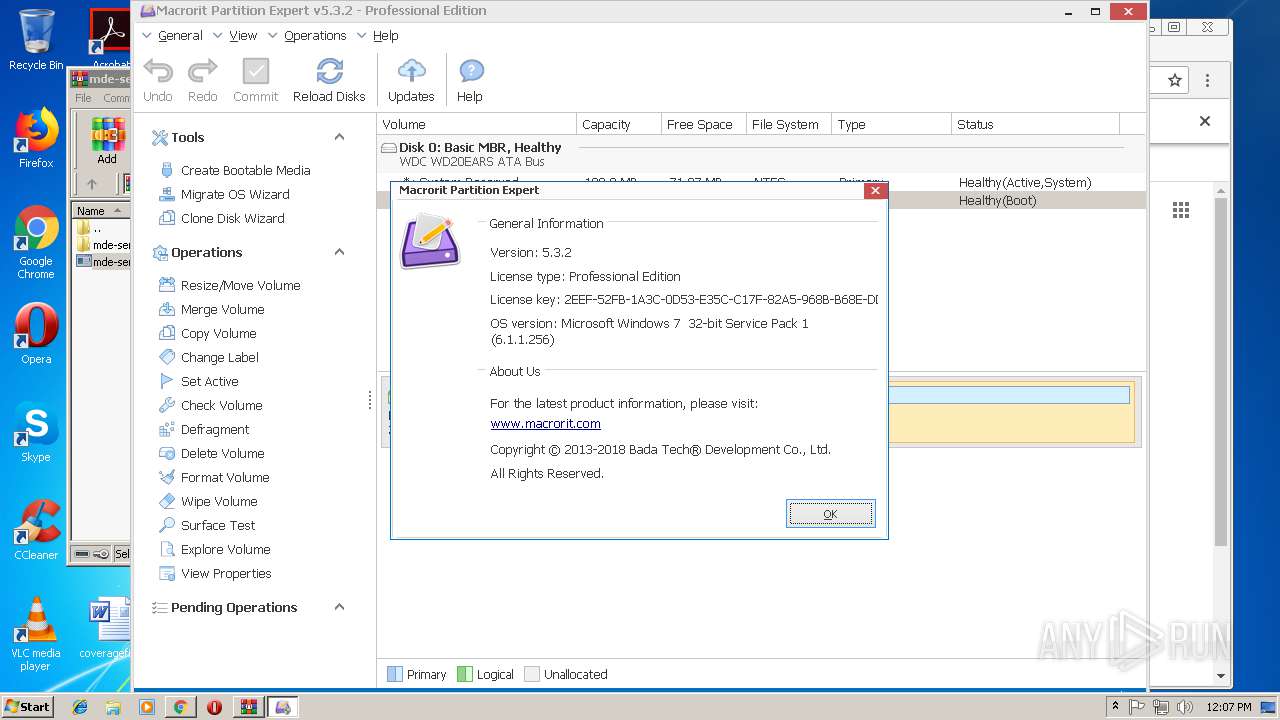Viewport: 1280px width, 720px height.
Task: Select the Disk 0 Basic MBR row
Action: [761, 154]
